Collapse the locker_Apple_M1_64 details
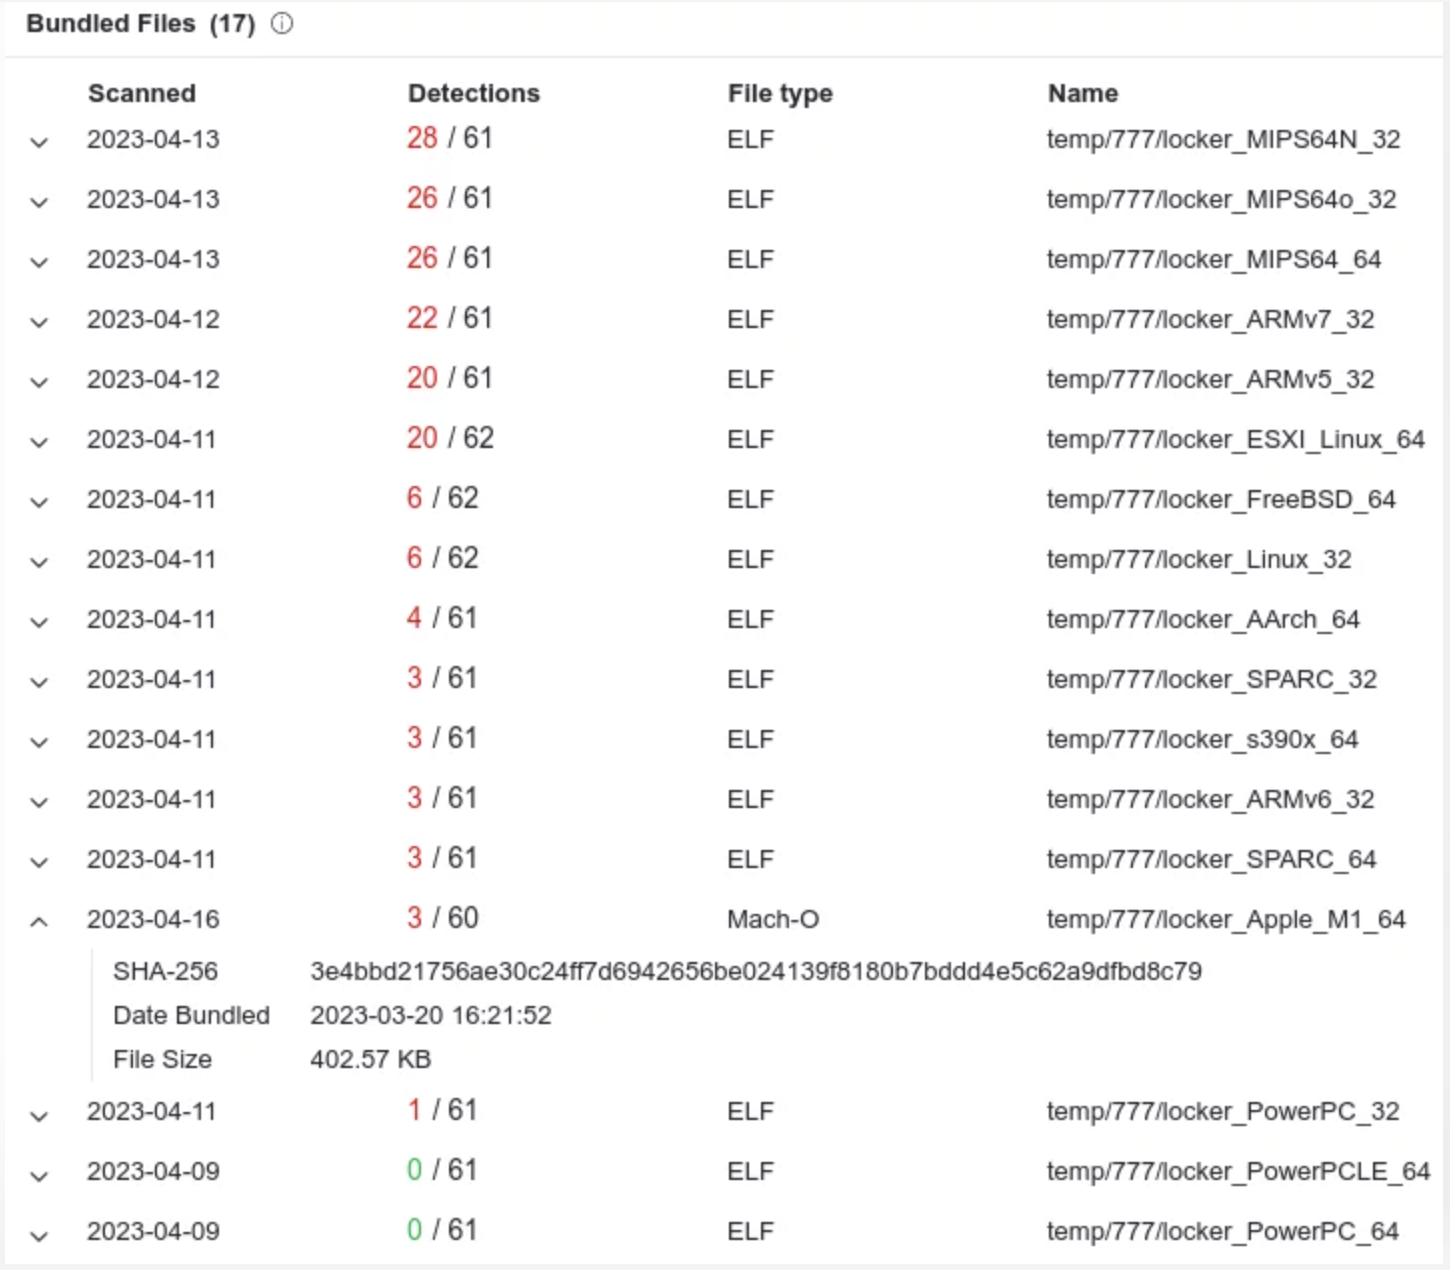Image resolution: width=1450 pixels, height=1270 pixels. pos(39,921)
